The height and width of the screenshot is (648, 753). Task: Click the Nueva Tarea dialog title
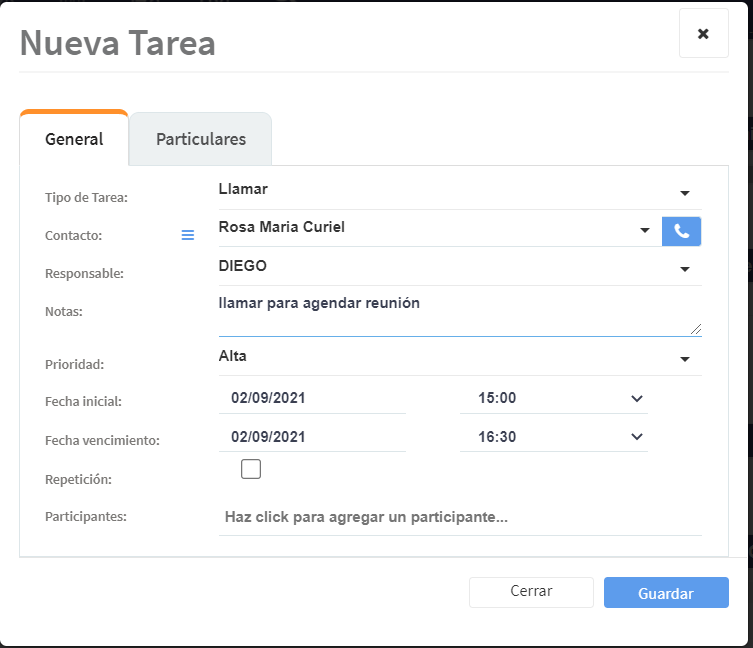pos(118,43)
